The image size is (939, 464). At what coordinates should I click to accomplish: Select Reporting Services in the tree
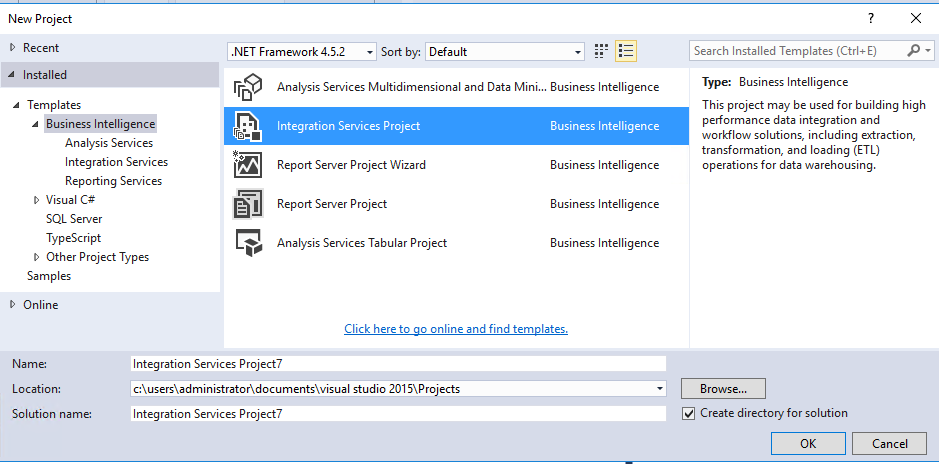click(x=113, y=181)
